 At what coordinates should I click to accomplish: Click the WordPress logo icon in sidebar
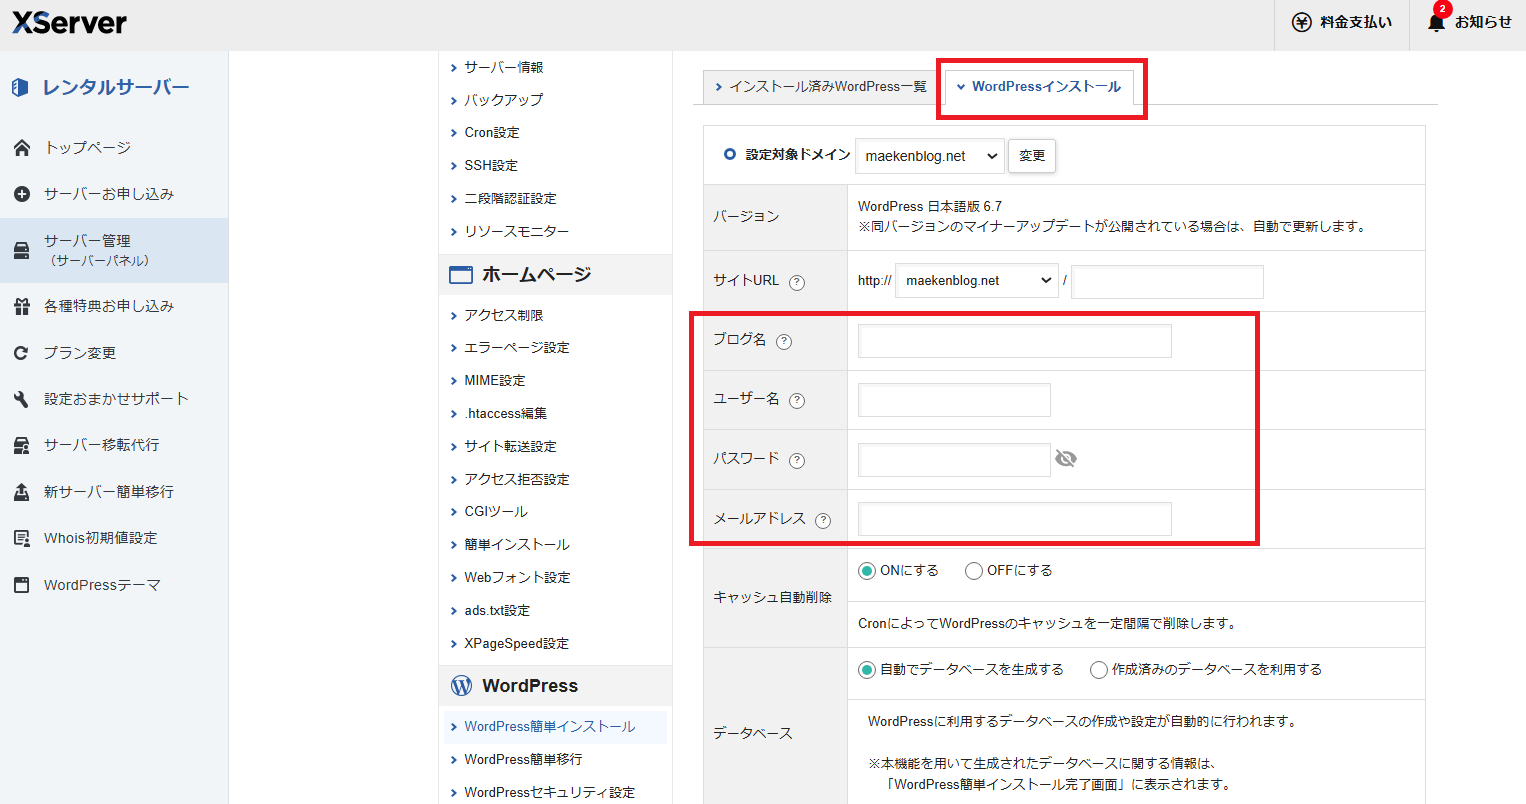(x=461, y=686)
